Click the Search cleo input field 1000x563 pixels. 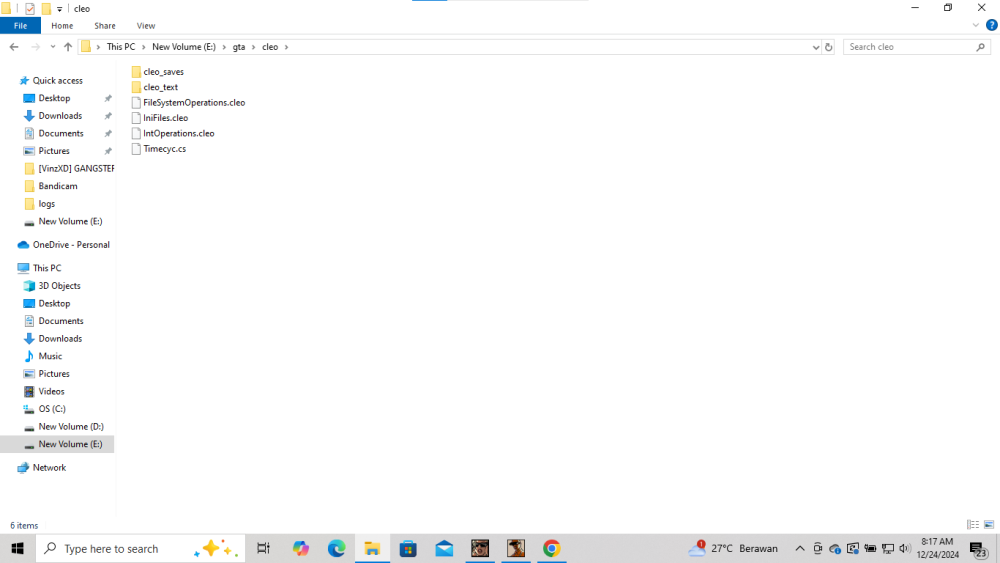tap(911, 47)
